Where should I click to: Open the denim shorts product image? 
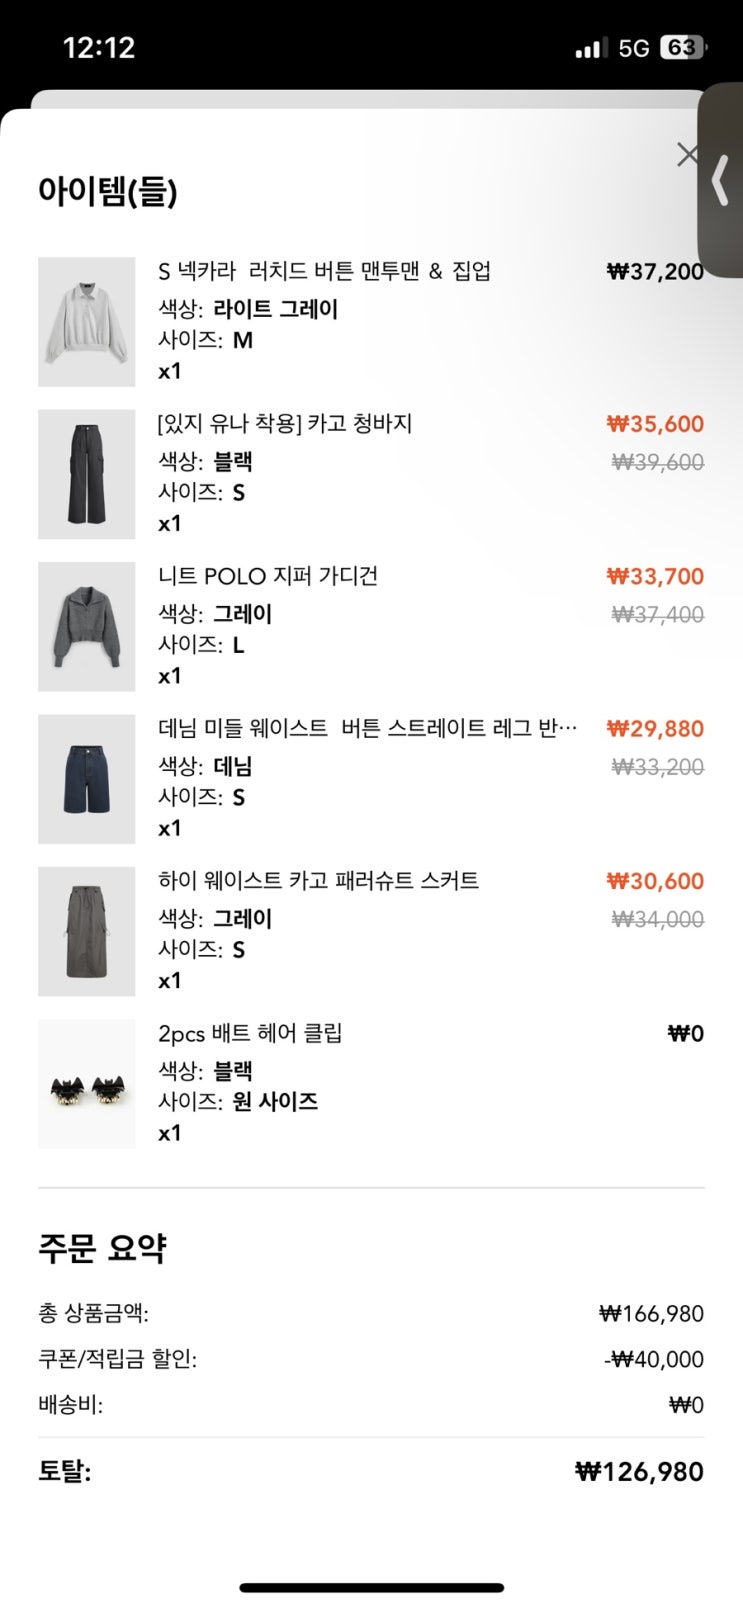click(86, 779)
